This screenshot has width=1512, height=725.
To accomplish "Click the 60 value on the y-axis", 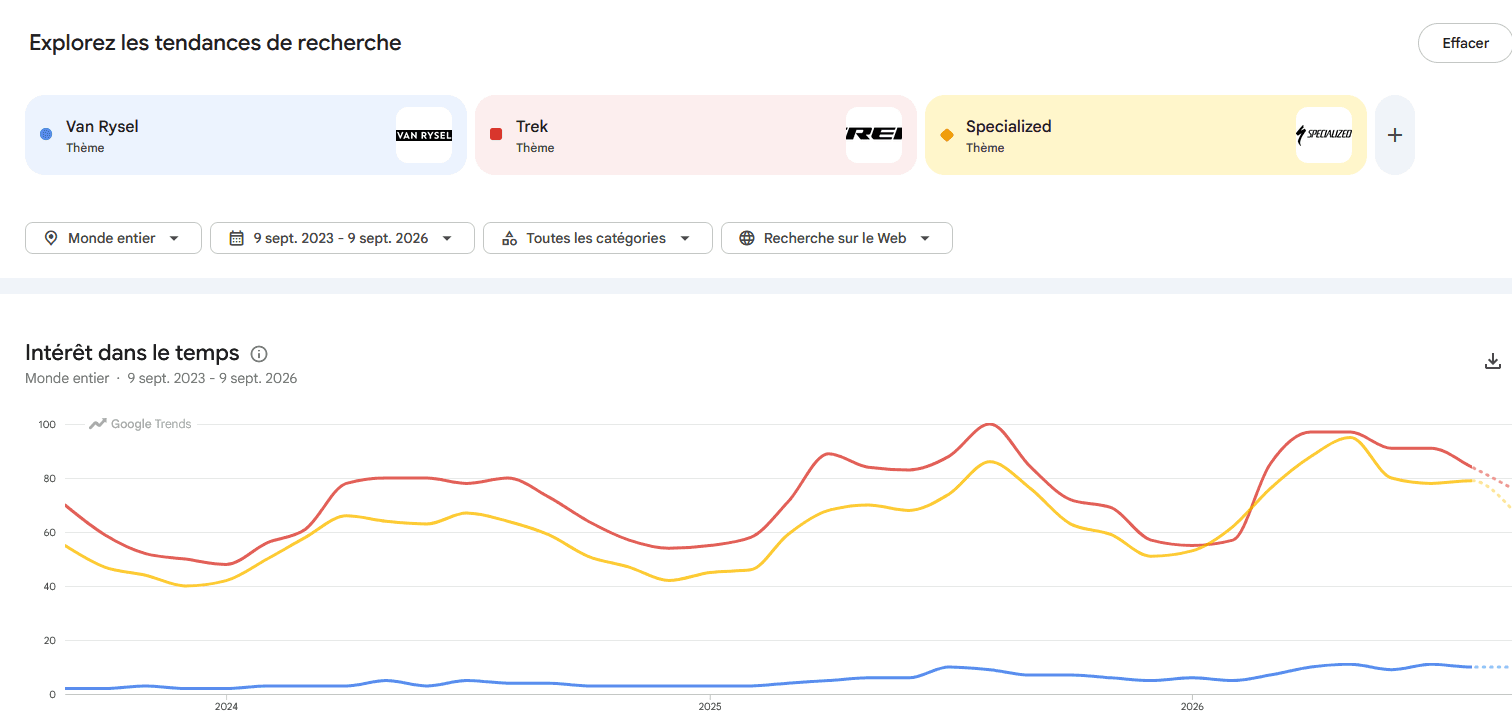I will pos(49,533).
